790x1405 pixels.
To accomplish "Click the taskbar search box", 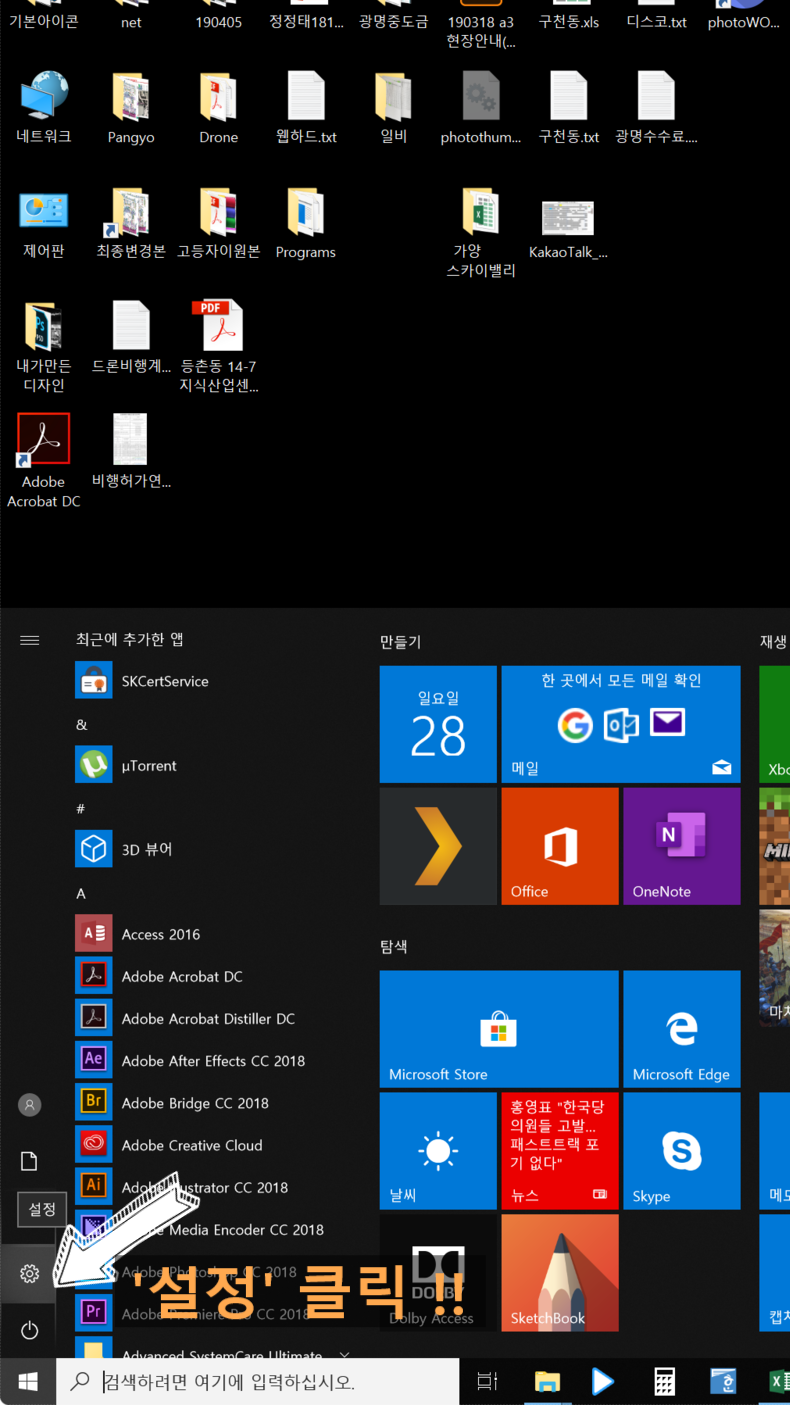I will pyautogui.click(x=258, y=1382).
